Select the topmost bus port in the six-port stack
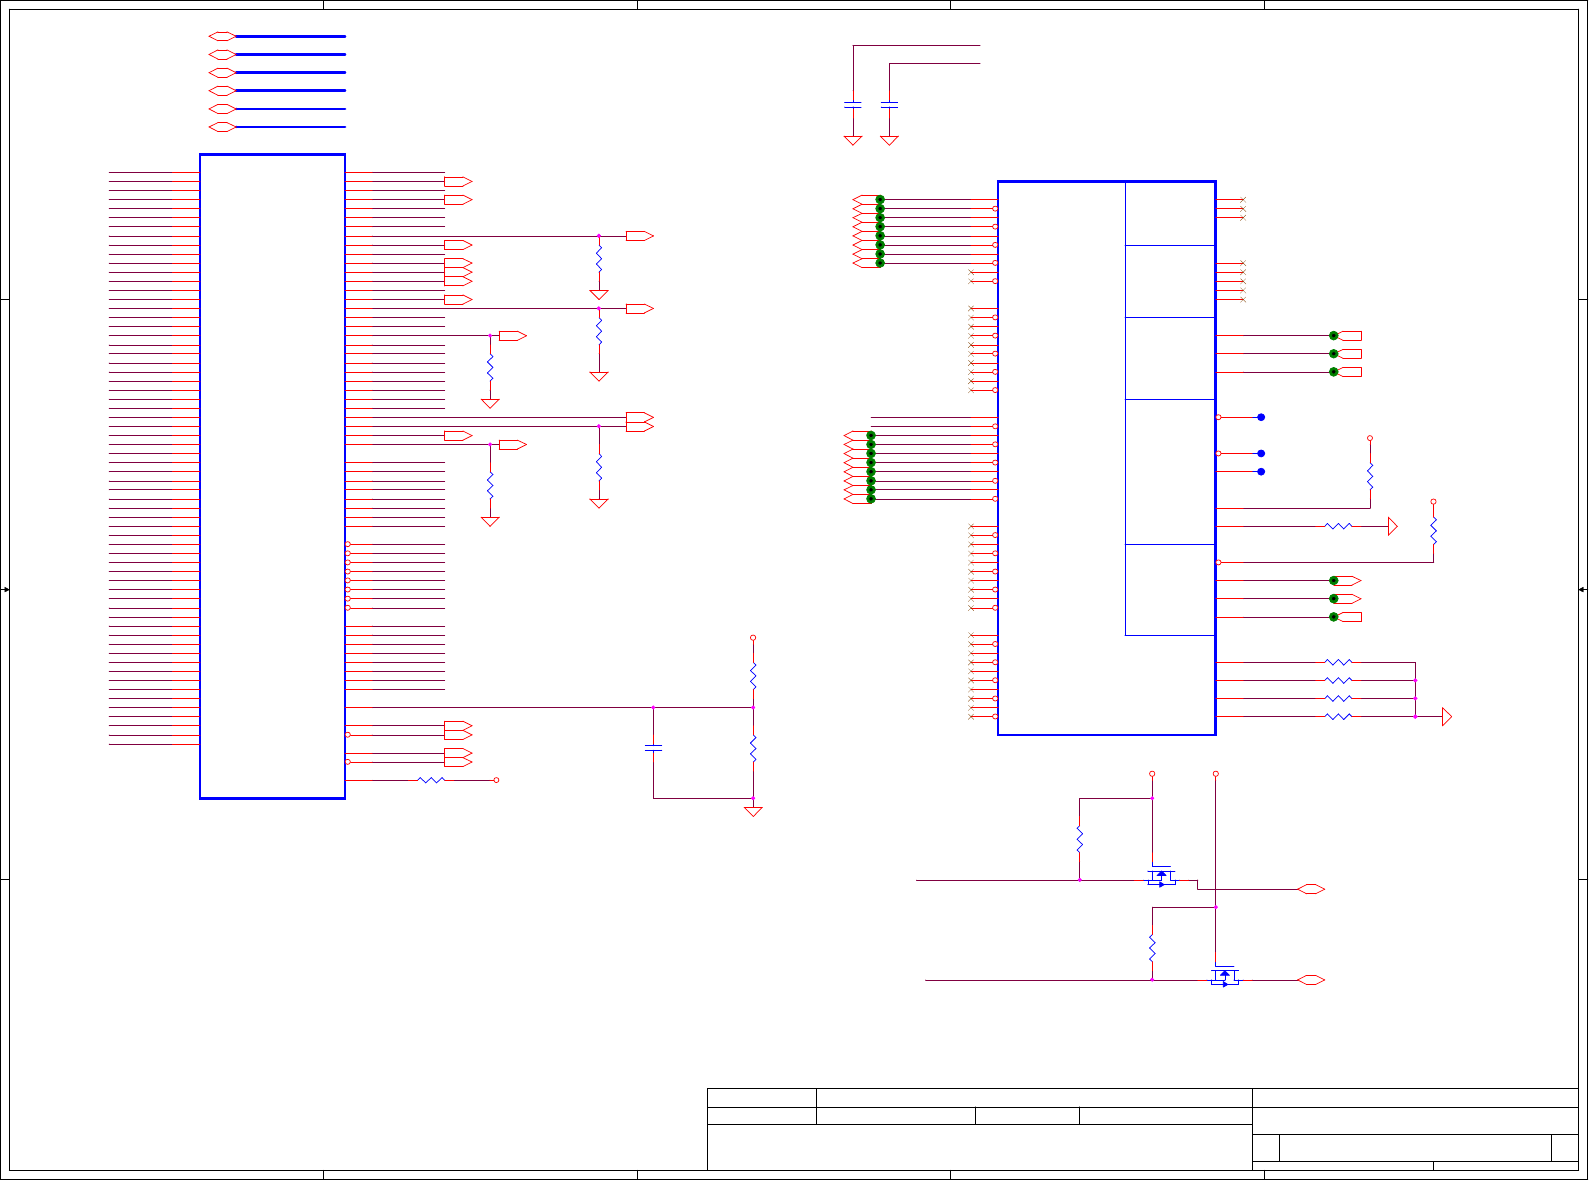The image size is (1589, 1180). pyautogui.click(x=222, y=36)
